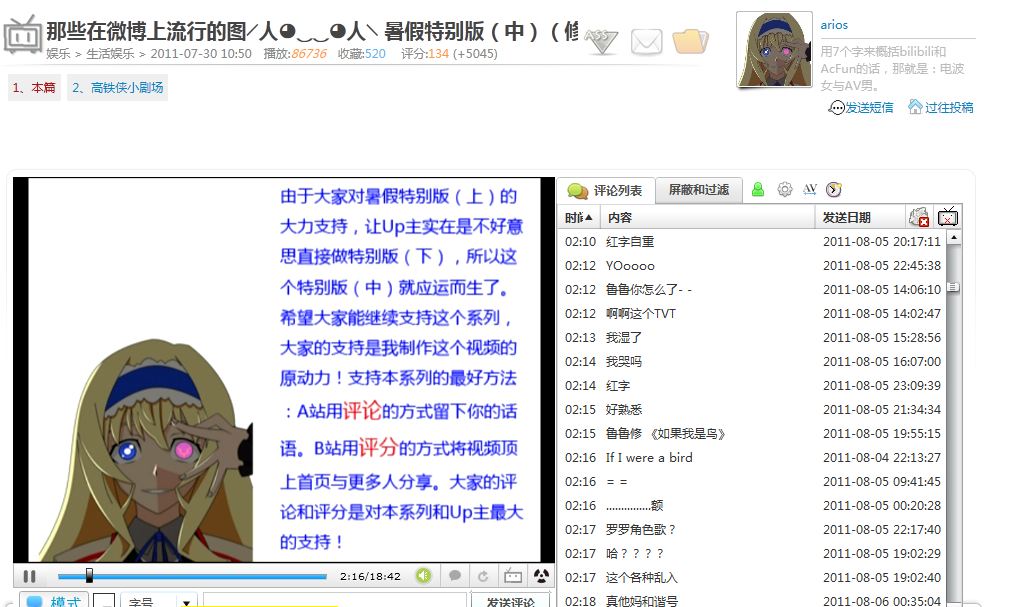Viewport: 1012px width, 607px height.
Task: Click 发送短信 to message uploader
Action: pyautogui.click(x=862, y=108)
